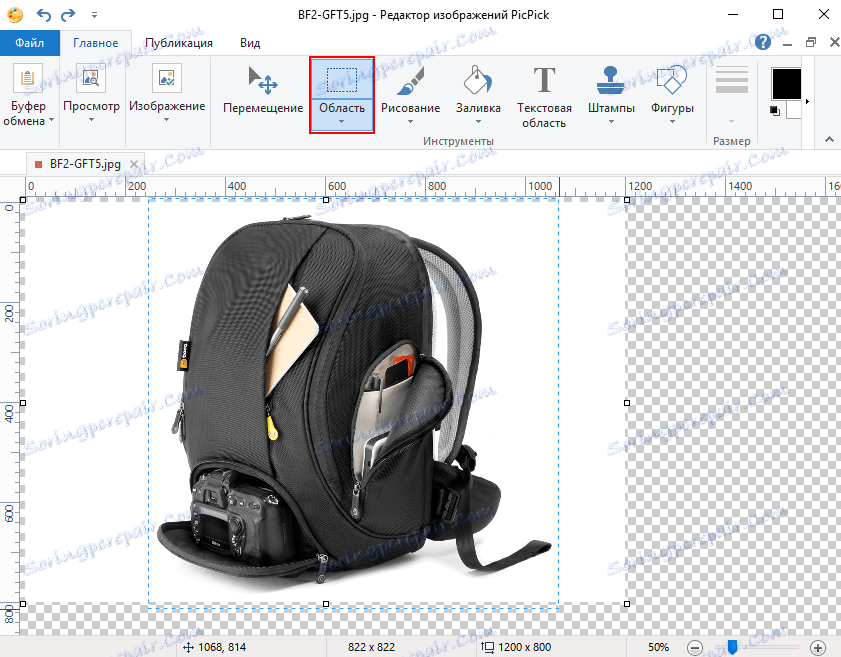Click the 50% zoom level indicator
The height and width of the screenshot is (657, 841).
pos(658,647)
